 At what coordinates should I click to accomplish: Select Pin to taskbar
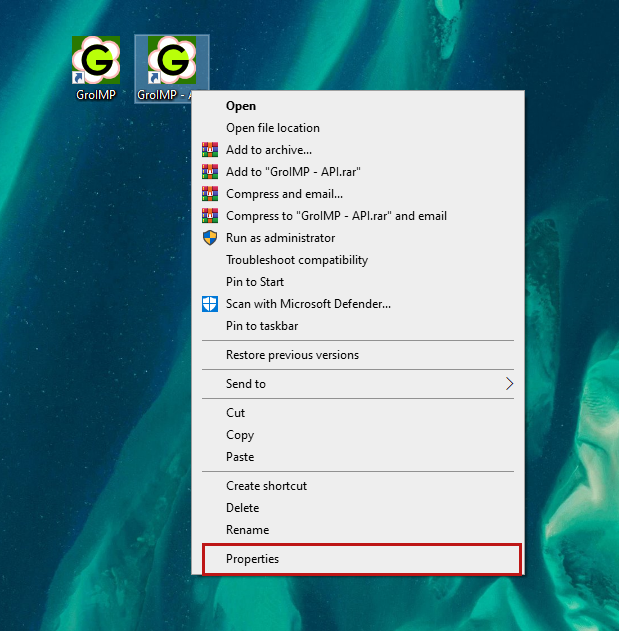[x=262, y=326]
